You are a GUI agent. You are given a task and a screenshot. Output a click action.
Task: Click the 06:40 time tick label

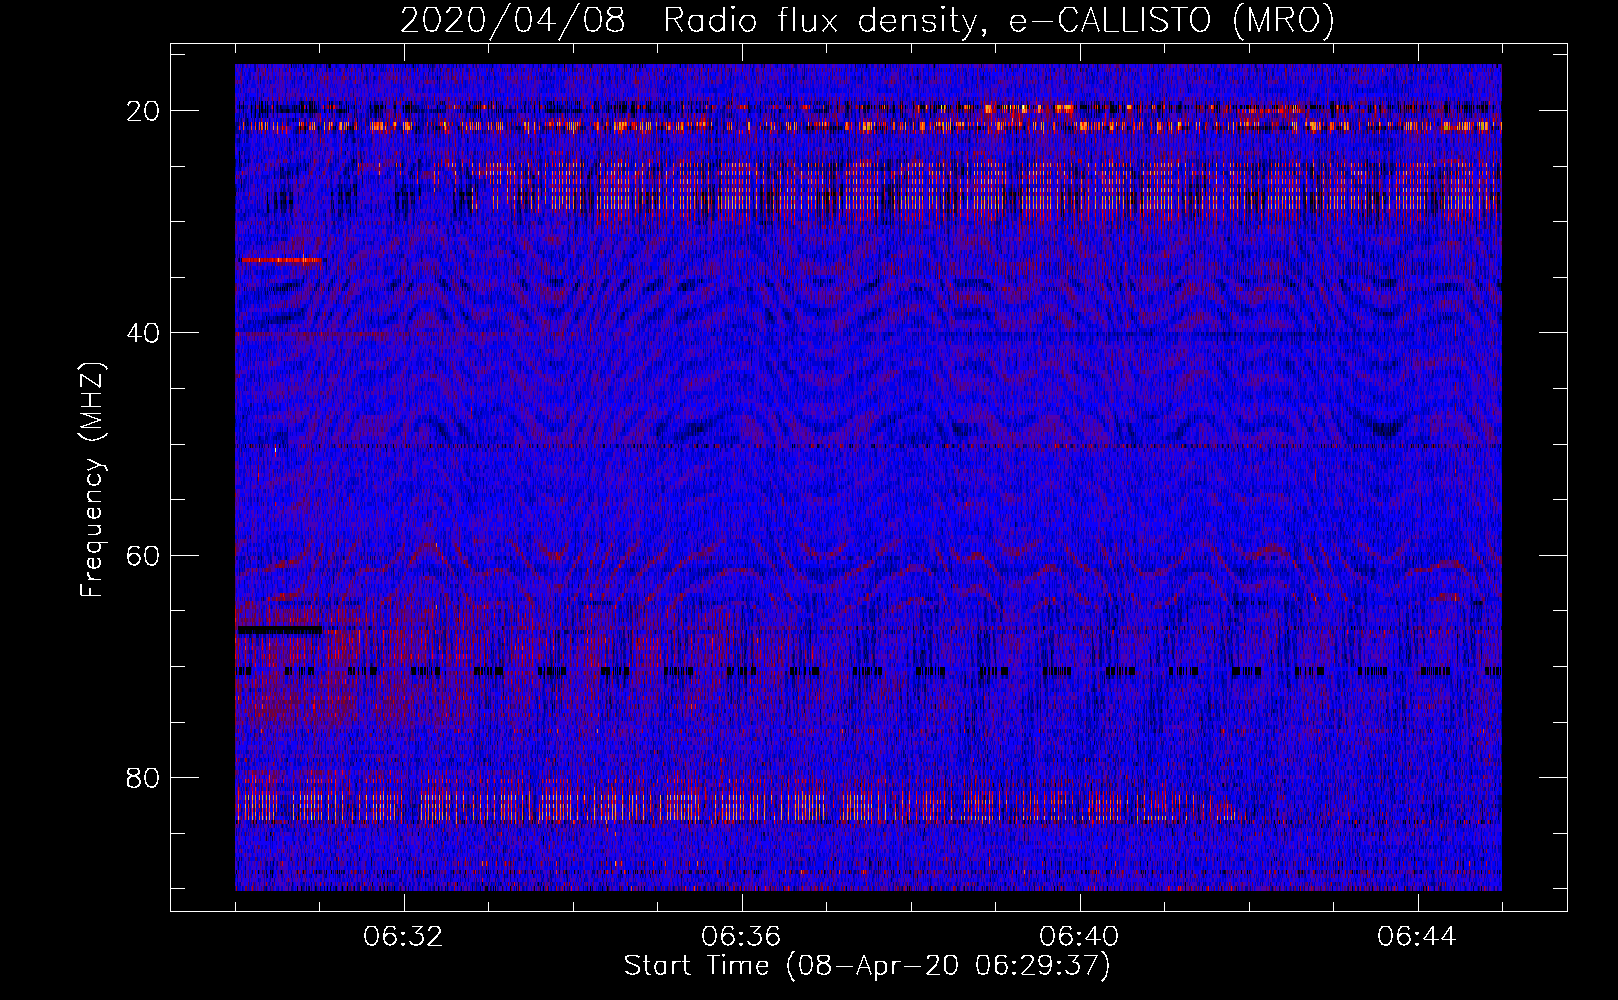click(1080, 937)
